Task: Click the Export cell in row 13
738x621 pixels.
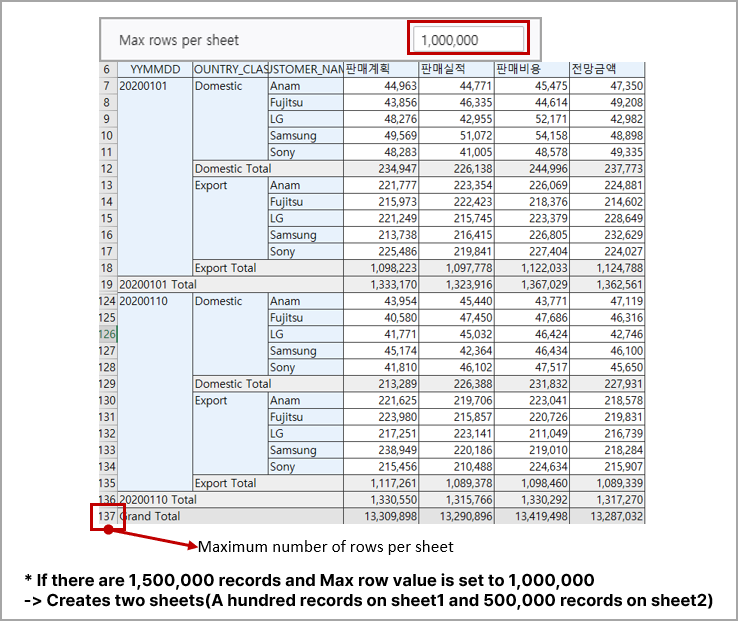Action: (x=230, y=218)
